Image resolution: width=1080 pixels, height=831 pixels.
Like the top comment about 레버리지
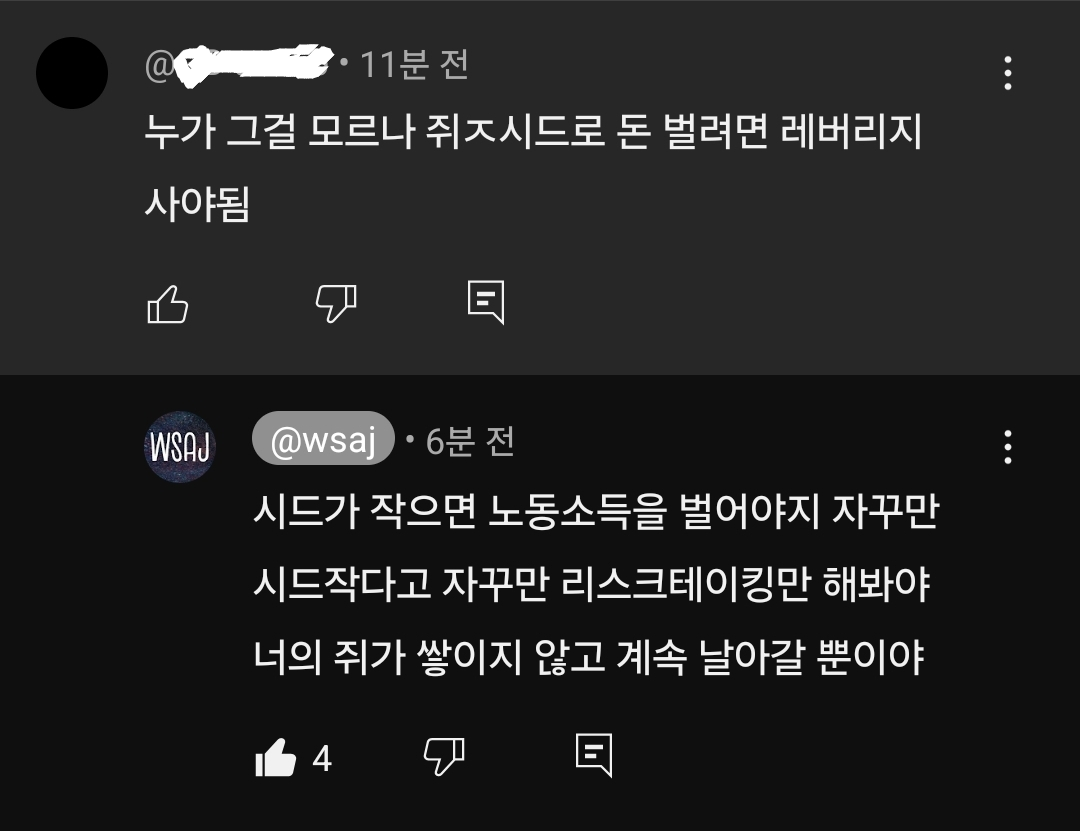[167, 304]
